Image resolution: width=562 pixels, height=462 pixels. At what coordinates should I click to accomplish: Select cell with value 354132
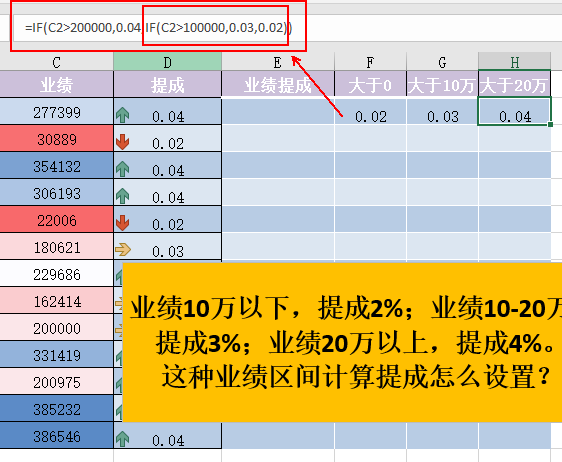[x=57, y=166]
